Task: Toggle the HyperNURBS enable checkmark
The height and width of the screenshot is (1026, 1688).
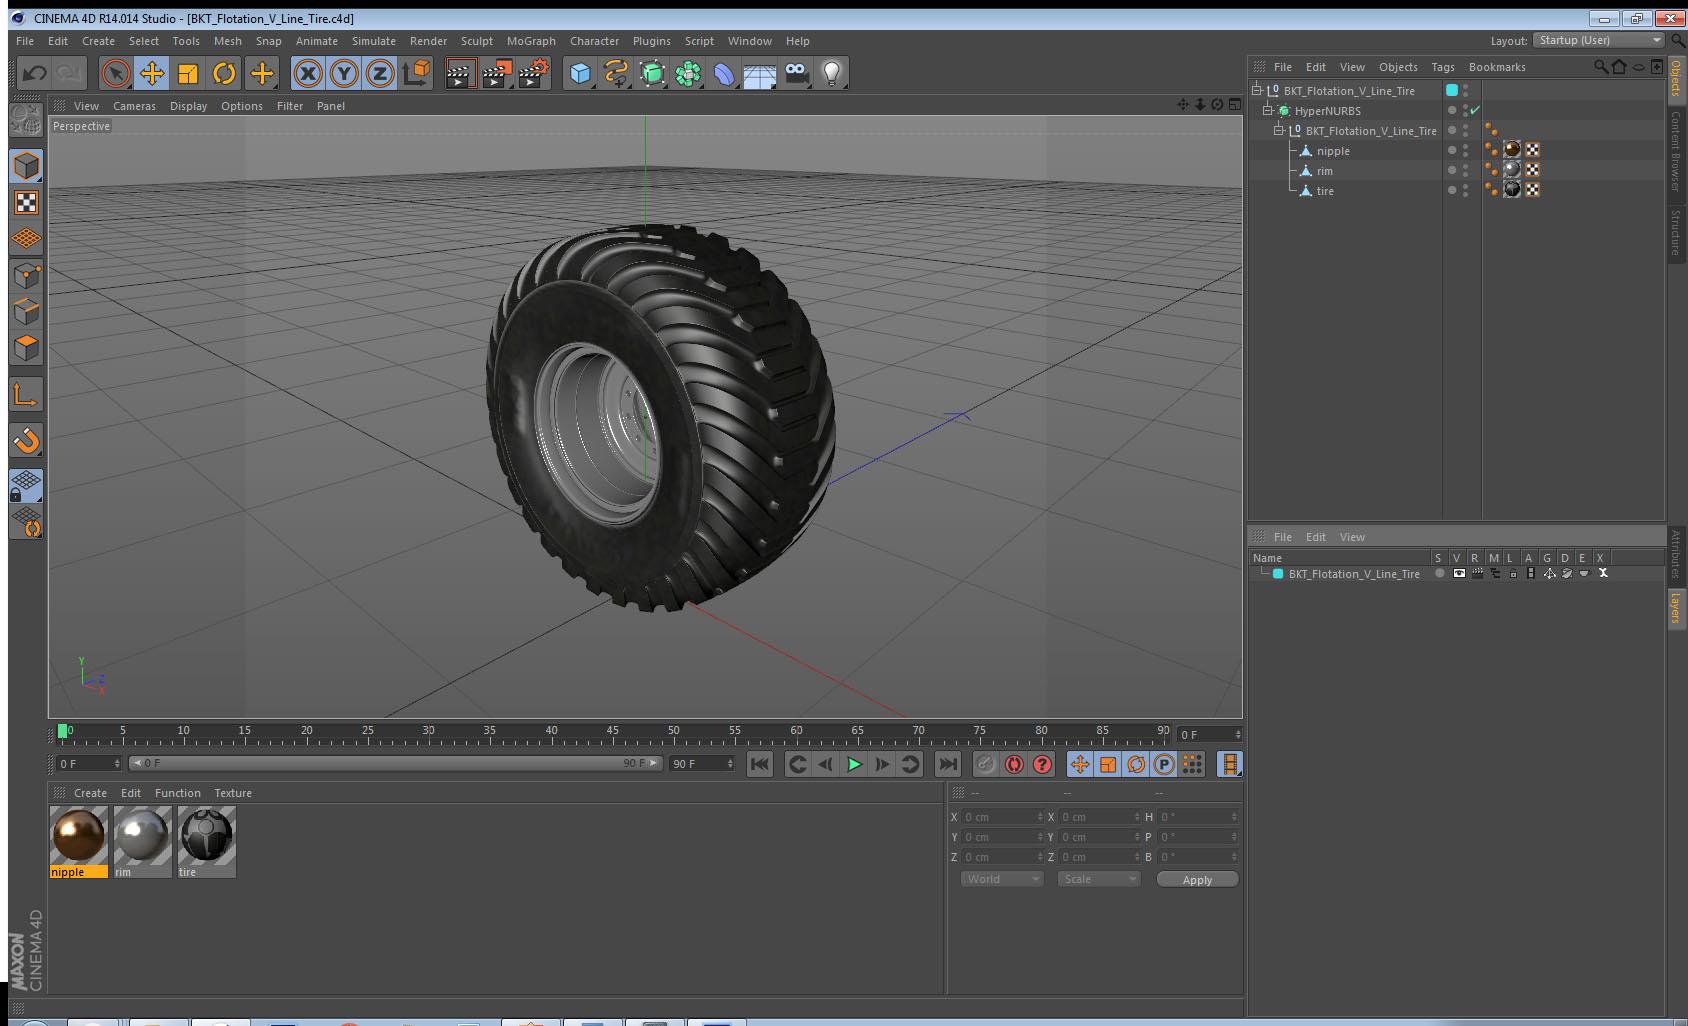Action: 1475,110
